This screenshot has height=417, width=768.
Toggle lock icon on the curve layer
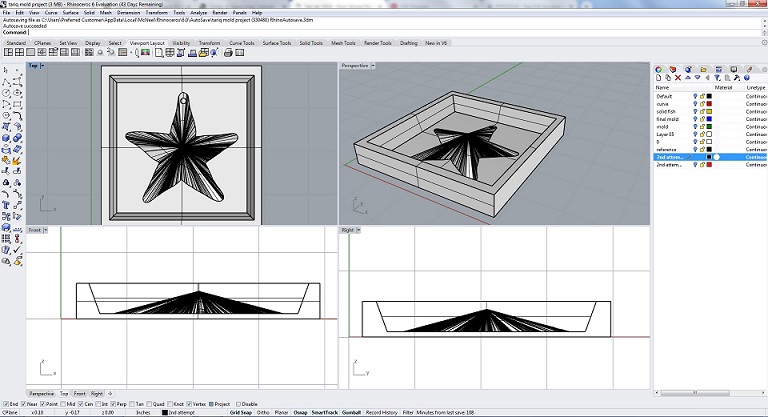coord(701,104)
